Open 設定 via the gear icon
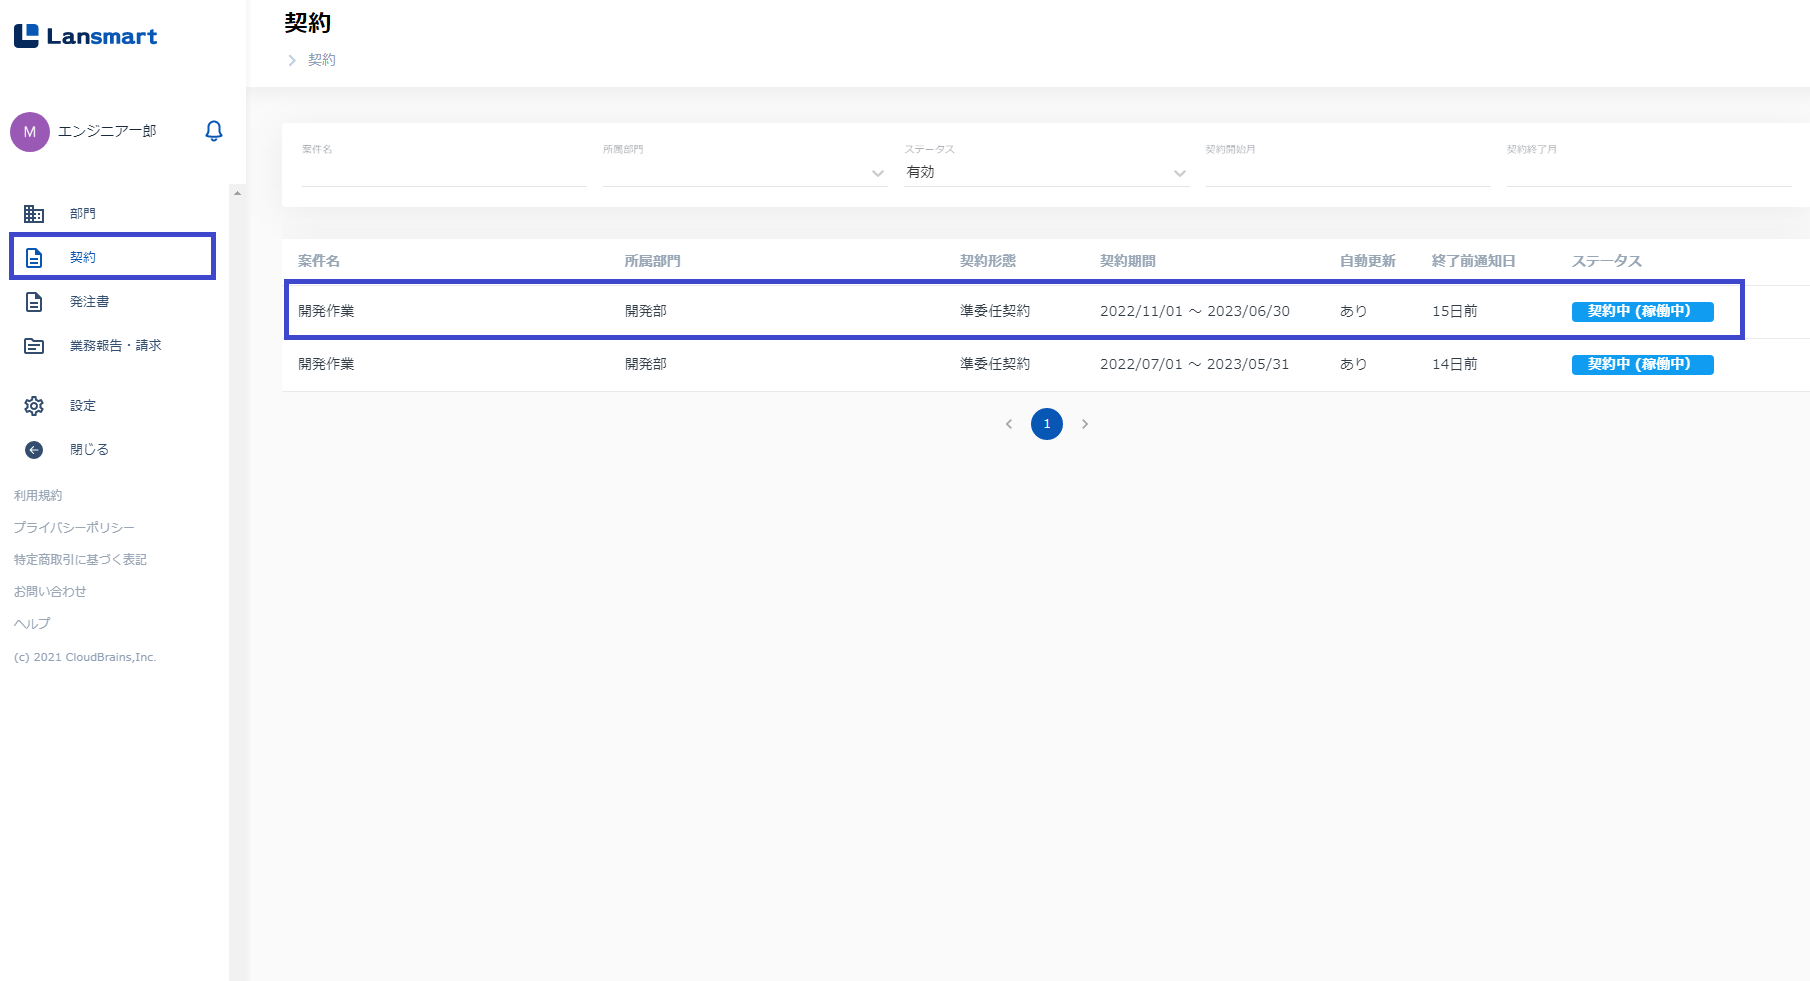1810x981 pixels. [x=34, y=406]
